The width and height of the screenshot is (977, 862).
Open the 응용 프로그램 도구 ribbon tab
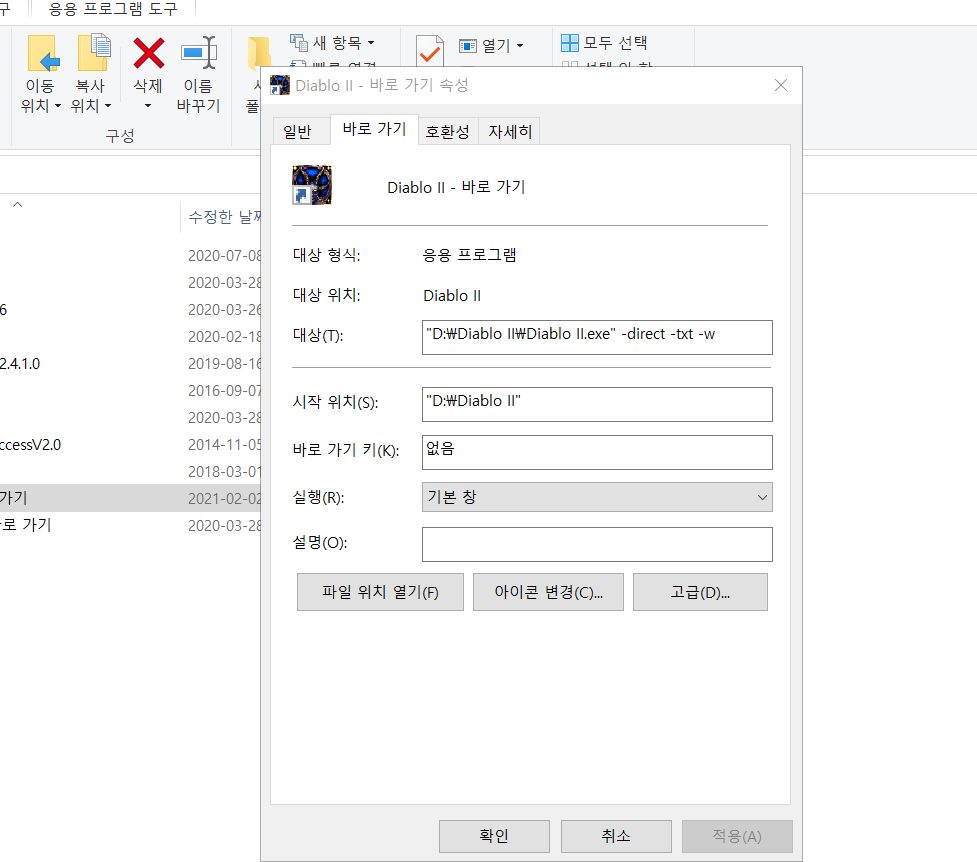[113, 9]
